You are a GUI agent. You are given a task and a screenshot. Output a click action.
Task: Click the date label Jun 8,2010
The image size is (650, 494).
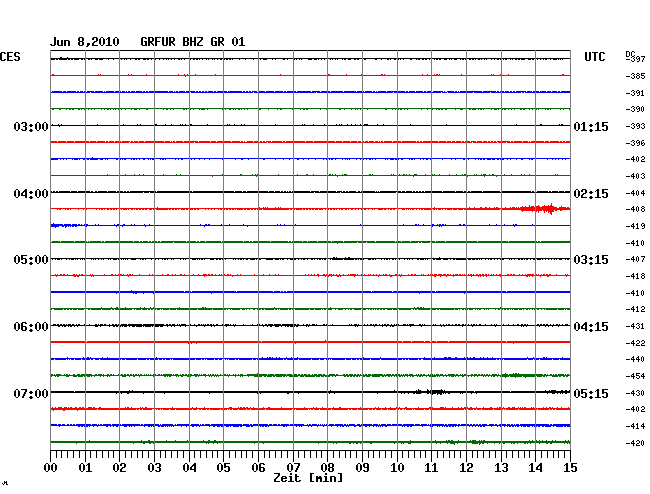85,42
